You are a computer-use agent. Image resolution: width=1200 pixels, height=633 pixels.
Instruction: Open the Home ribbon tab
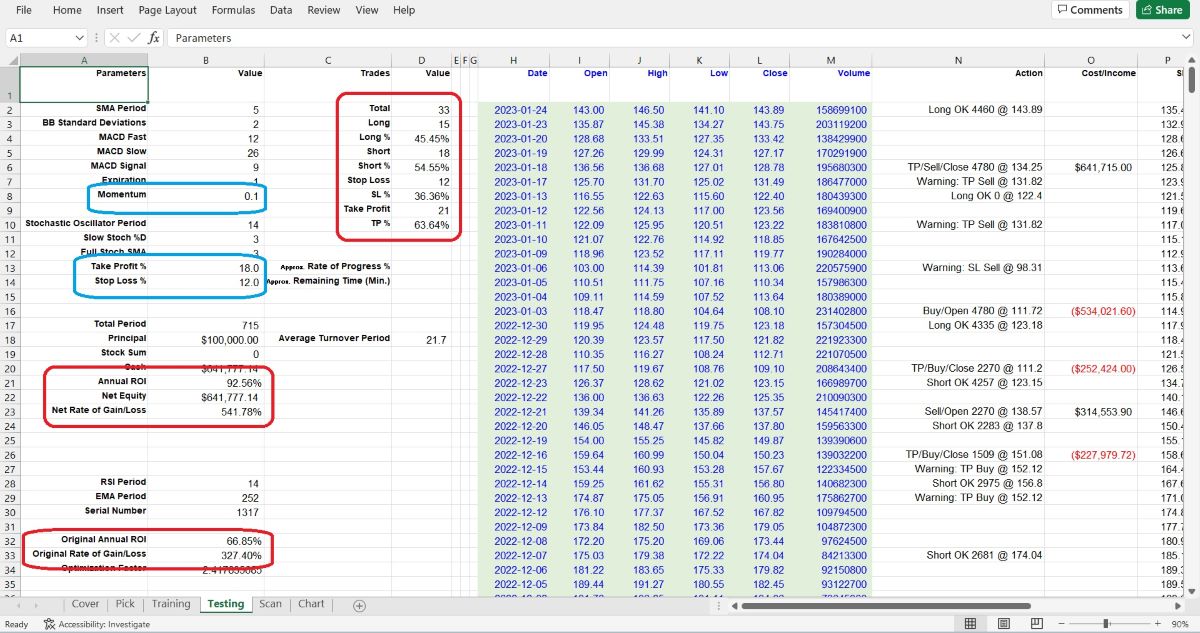pos(67,10)
